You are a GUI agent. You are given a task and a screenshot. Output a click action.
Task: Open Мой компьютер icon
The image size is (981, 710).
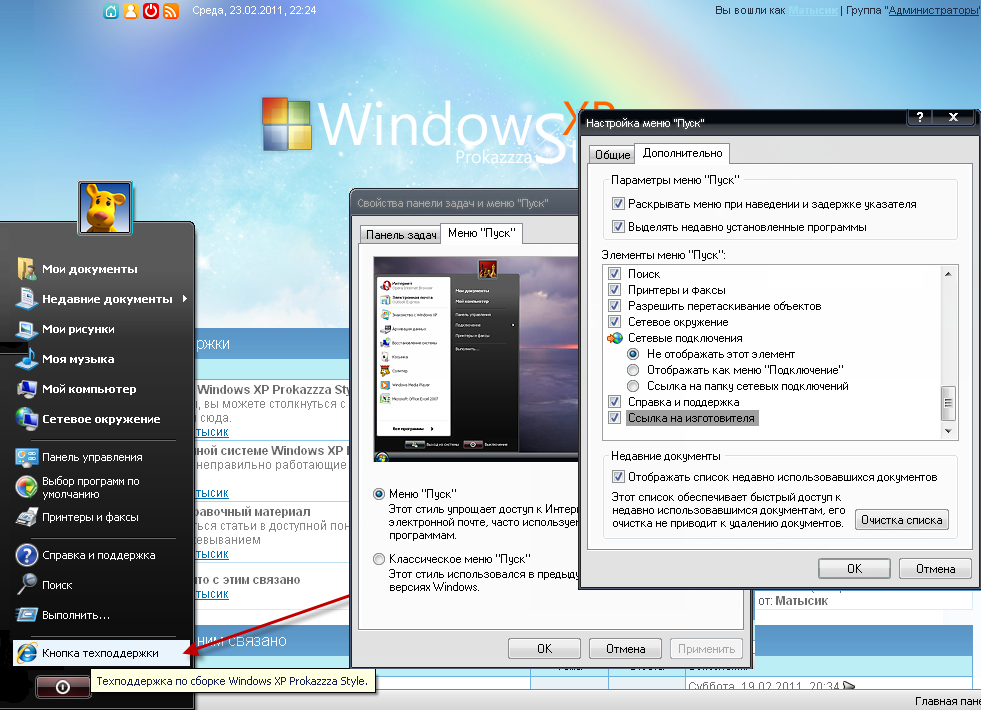(x=26, y=389)
